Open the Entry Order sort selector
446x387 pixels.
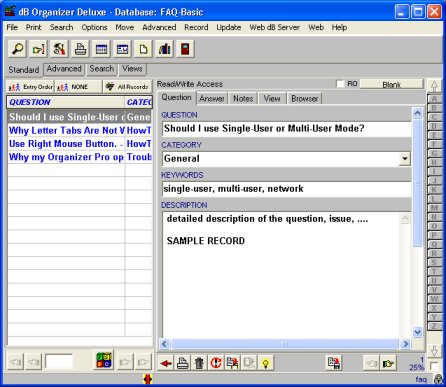point(31,87)
